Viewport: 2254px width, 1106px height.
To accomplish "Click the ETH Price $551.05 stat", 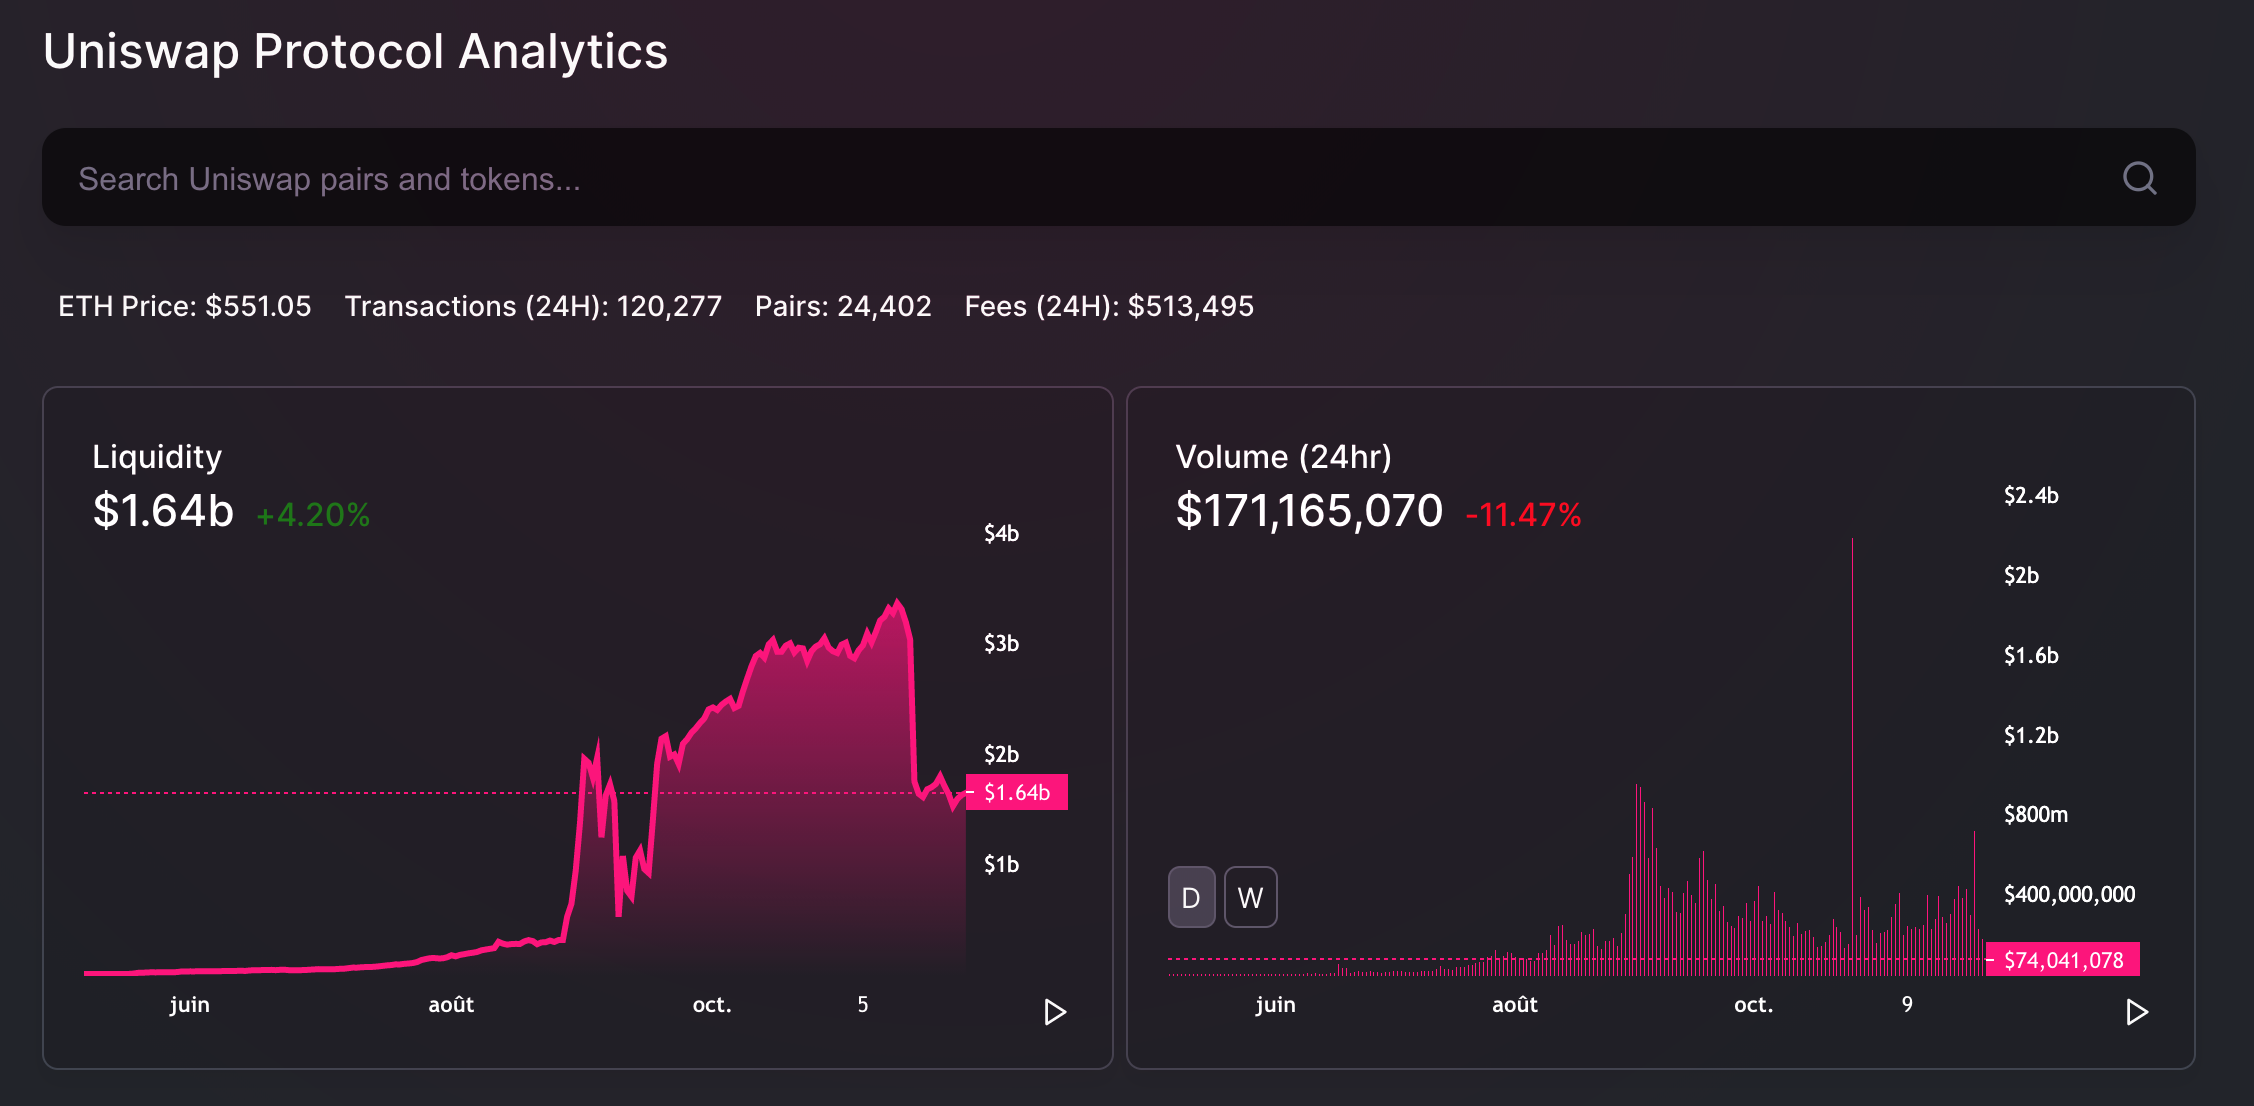I will click(185, 306).
